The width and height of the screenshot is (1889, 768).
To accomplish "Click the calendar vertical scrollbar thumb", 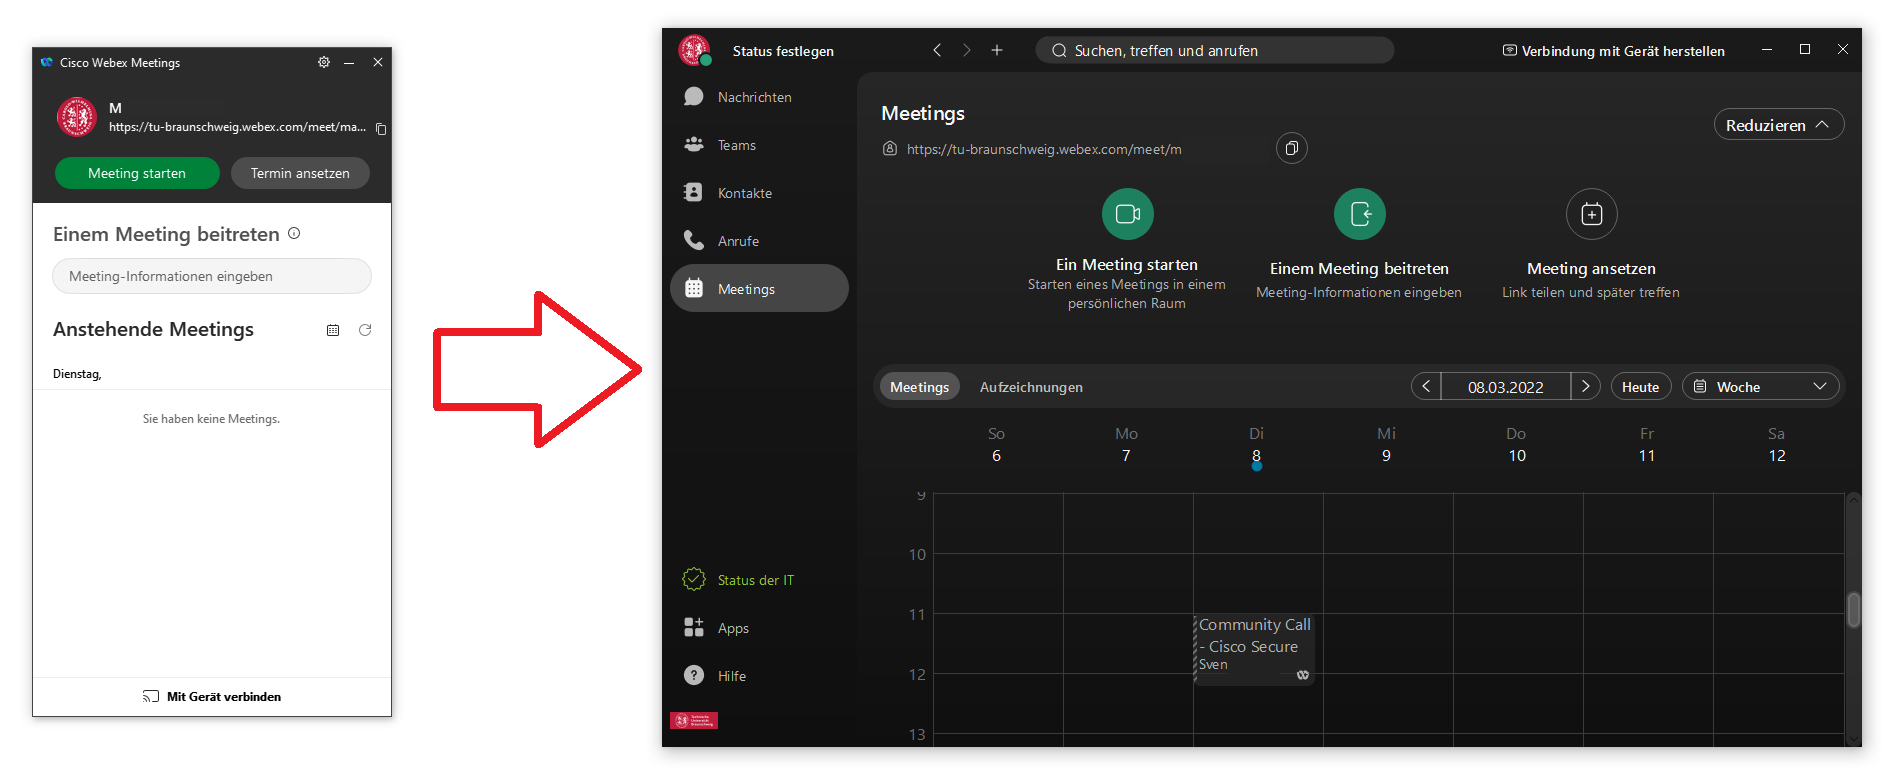I will click(x=1853, y=610).
